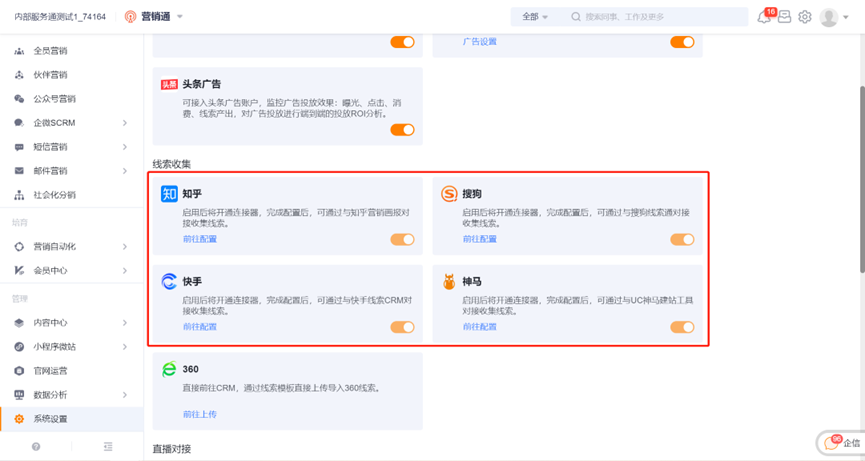
Task: Expand the 数据分析 submenu chevron
Action: click(x=125, y=395)
